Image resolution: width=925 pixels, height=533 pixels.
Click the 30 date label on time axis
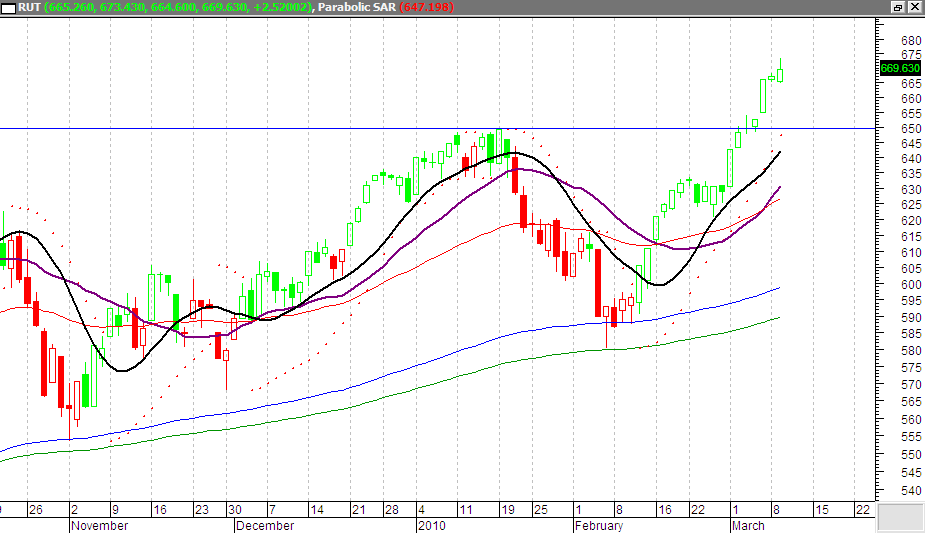point(235,509)
